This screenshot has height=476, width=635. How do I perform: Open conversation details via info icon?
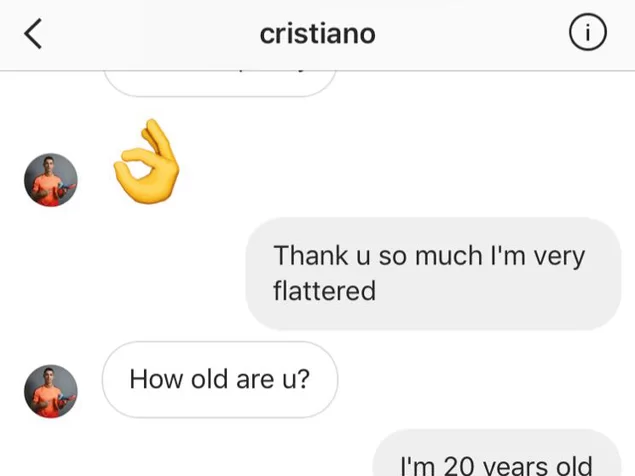587,34
